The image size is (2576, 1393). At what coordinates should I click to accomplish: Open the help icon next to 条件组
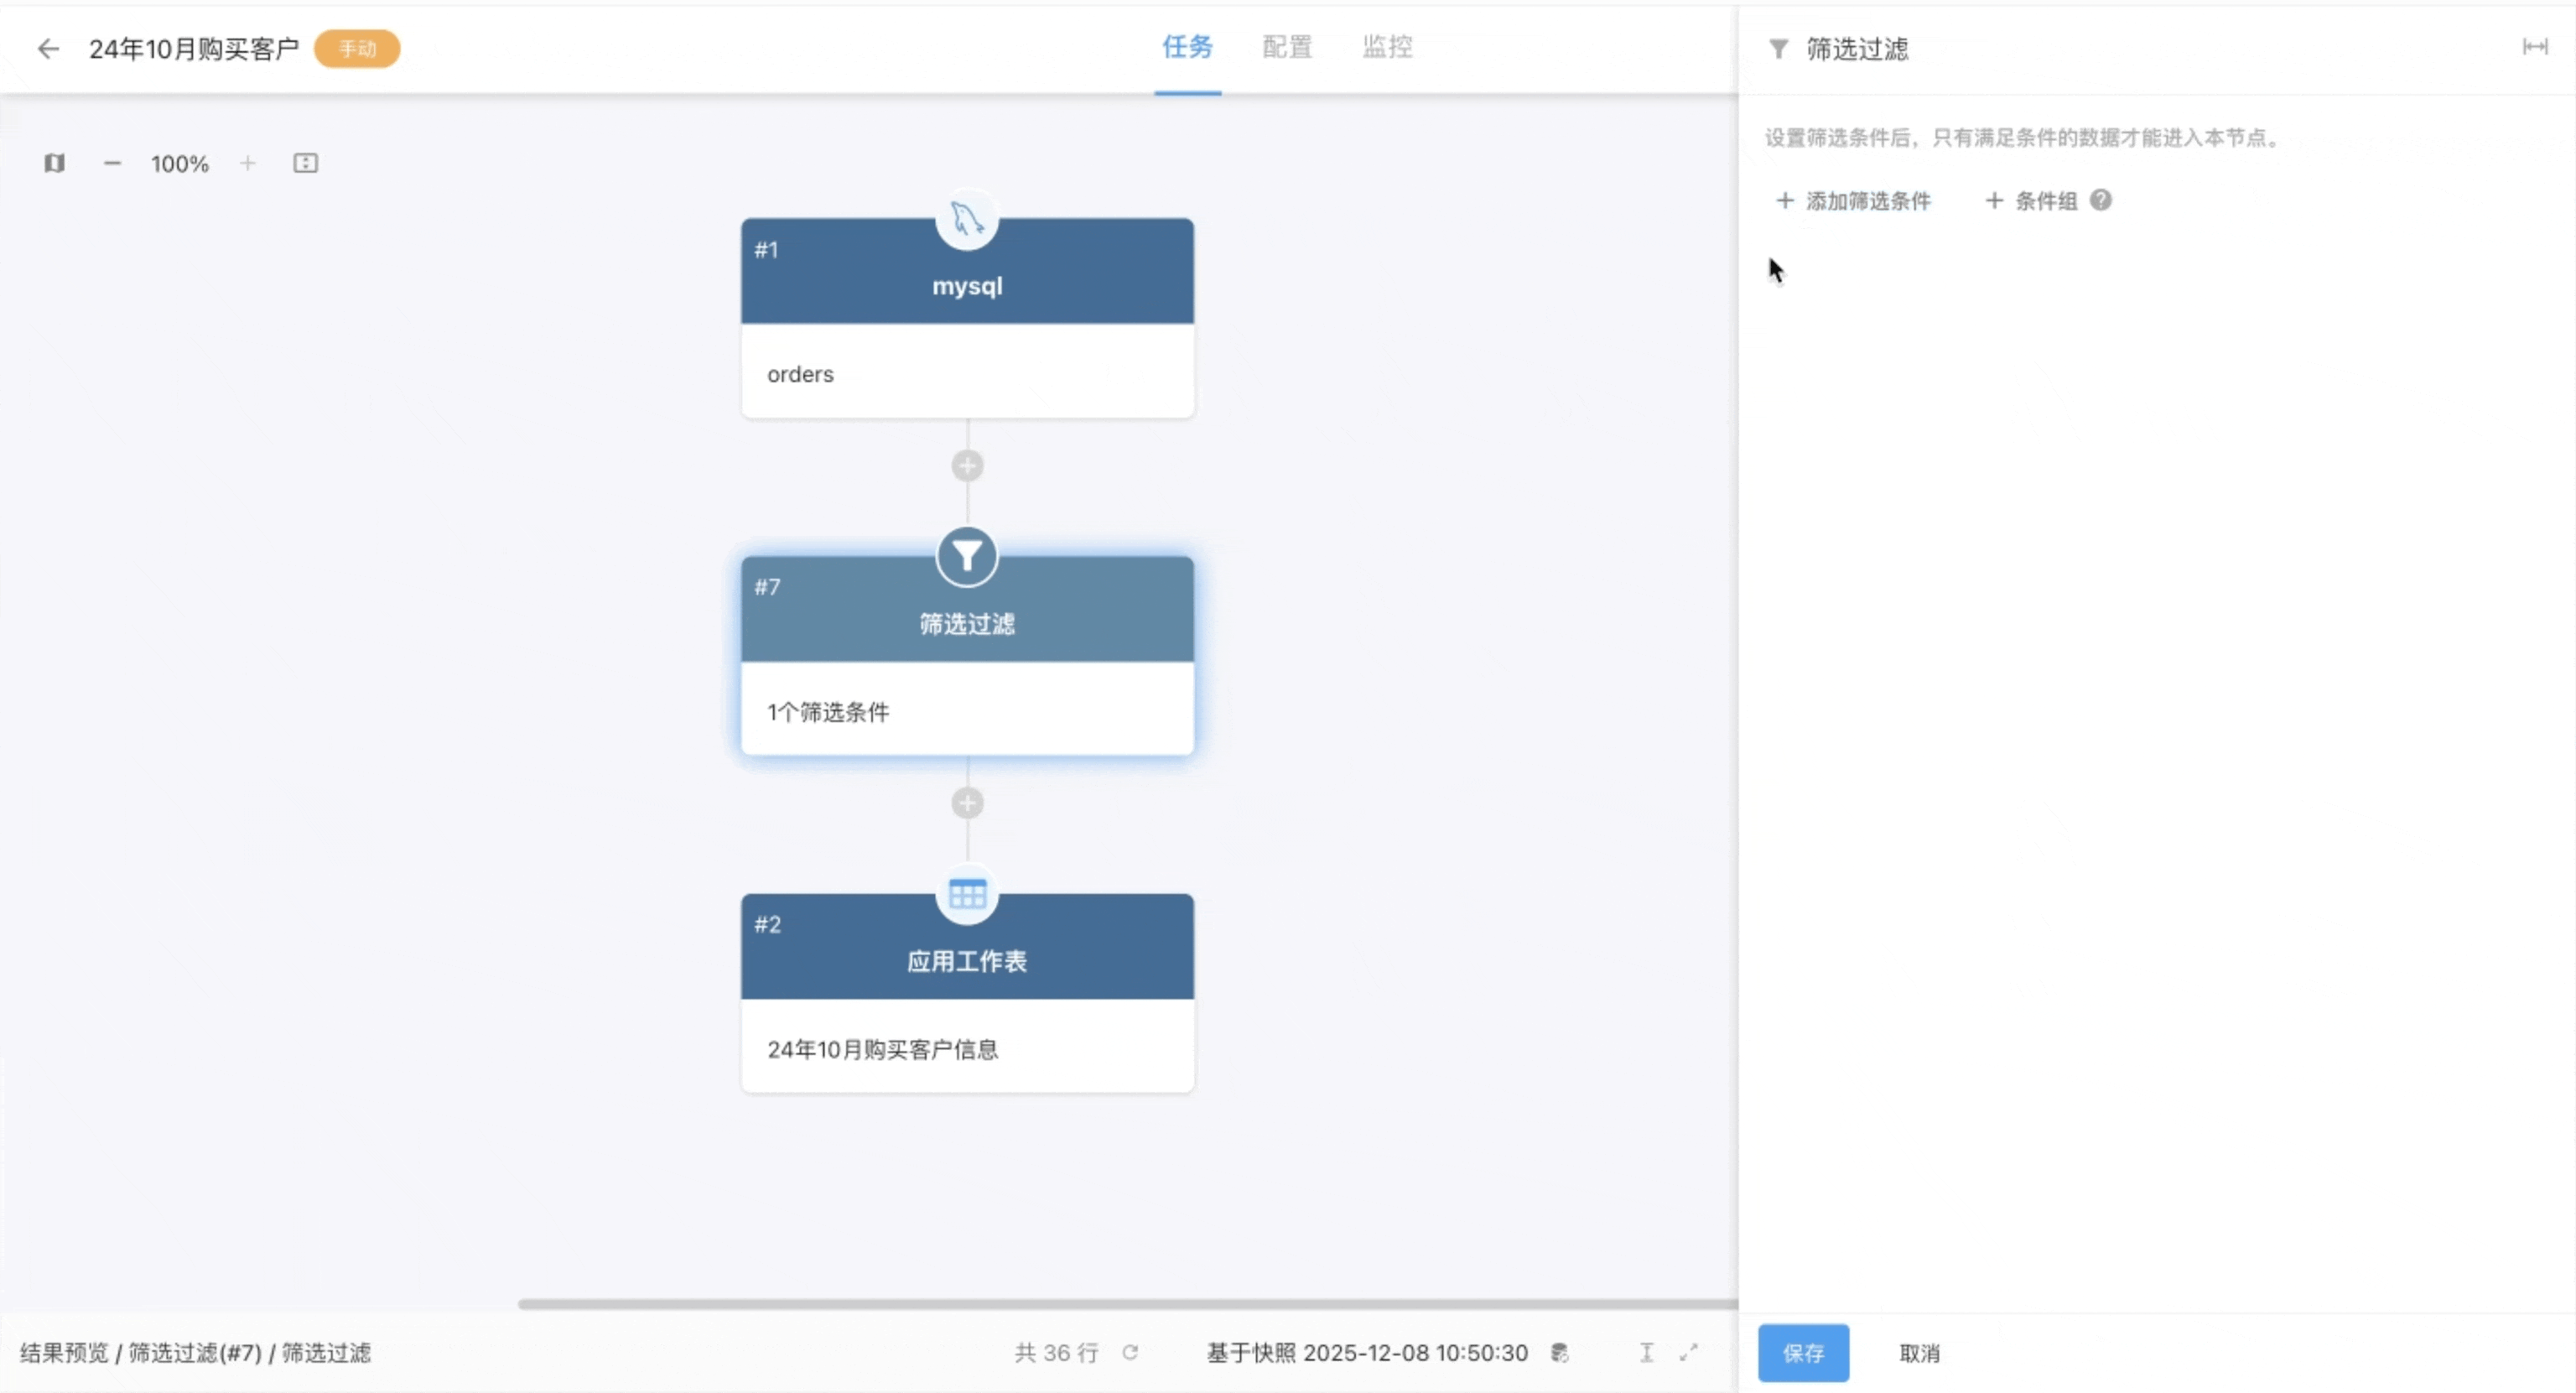2101,200
